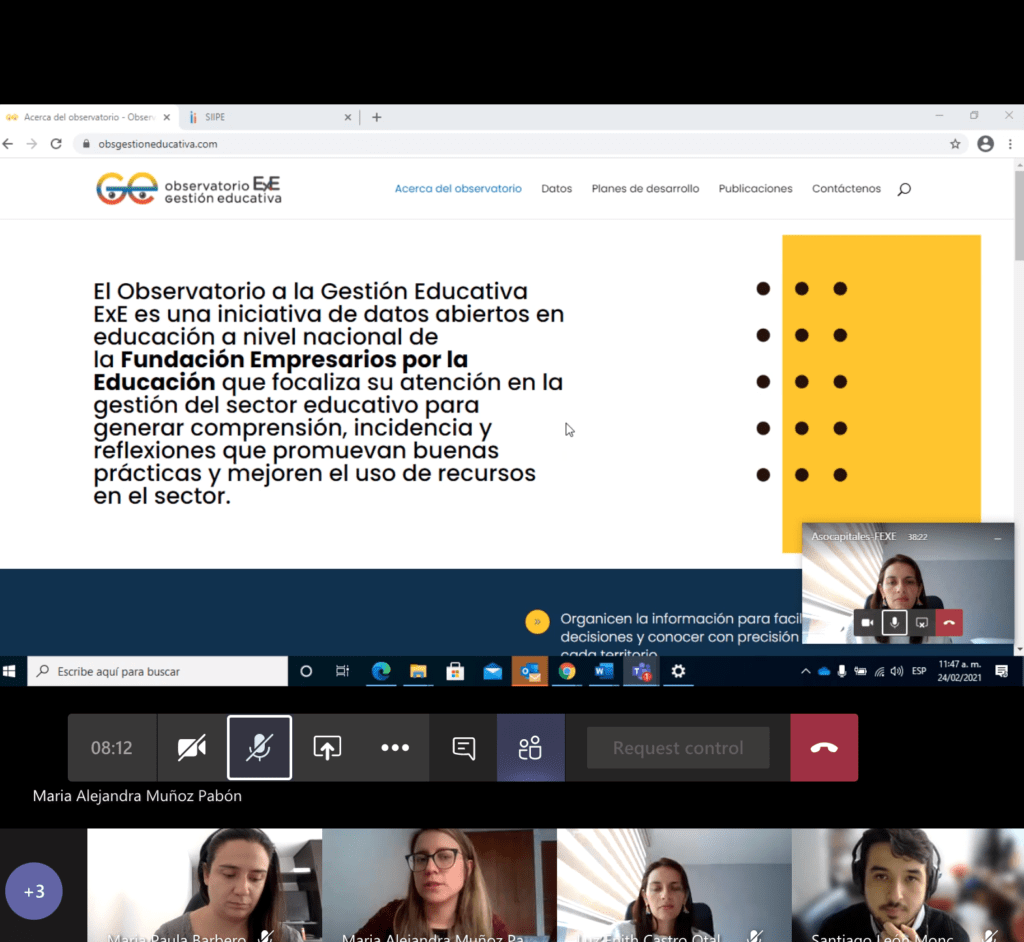The height and width of the screenshot is (942, 1024).
Task: Open Task View on the taskbar
Action: coord(342,671)
